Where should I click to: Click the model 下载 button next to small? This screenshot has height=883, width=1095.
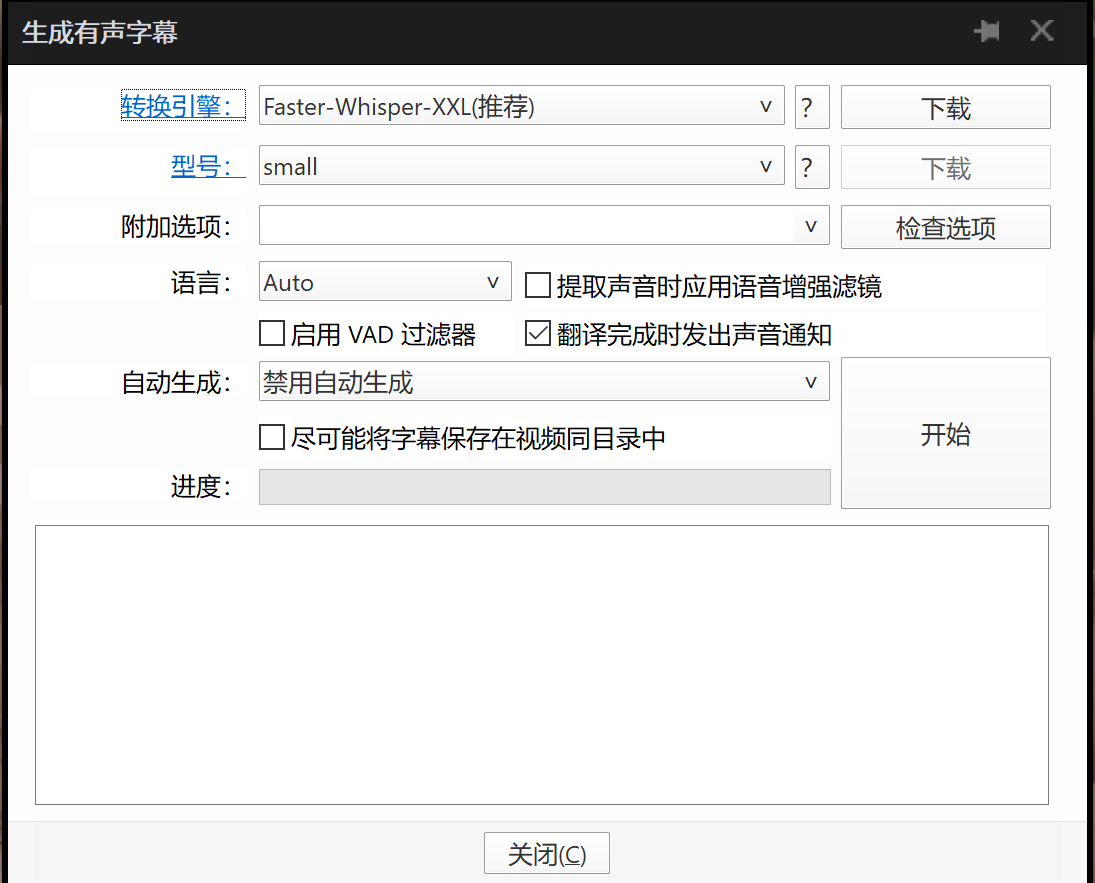coord(946,167)
